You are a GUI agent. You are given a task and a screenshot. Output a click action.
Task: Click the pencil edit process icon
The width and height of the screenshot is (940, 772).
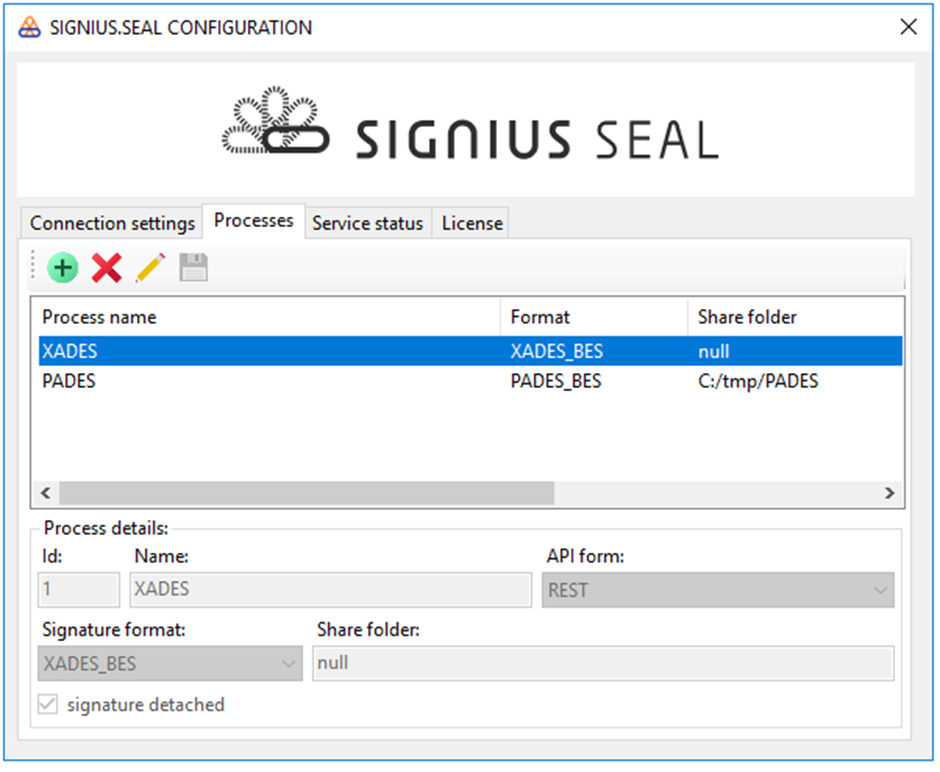pos(150,268)
